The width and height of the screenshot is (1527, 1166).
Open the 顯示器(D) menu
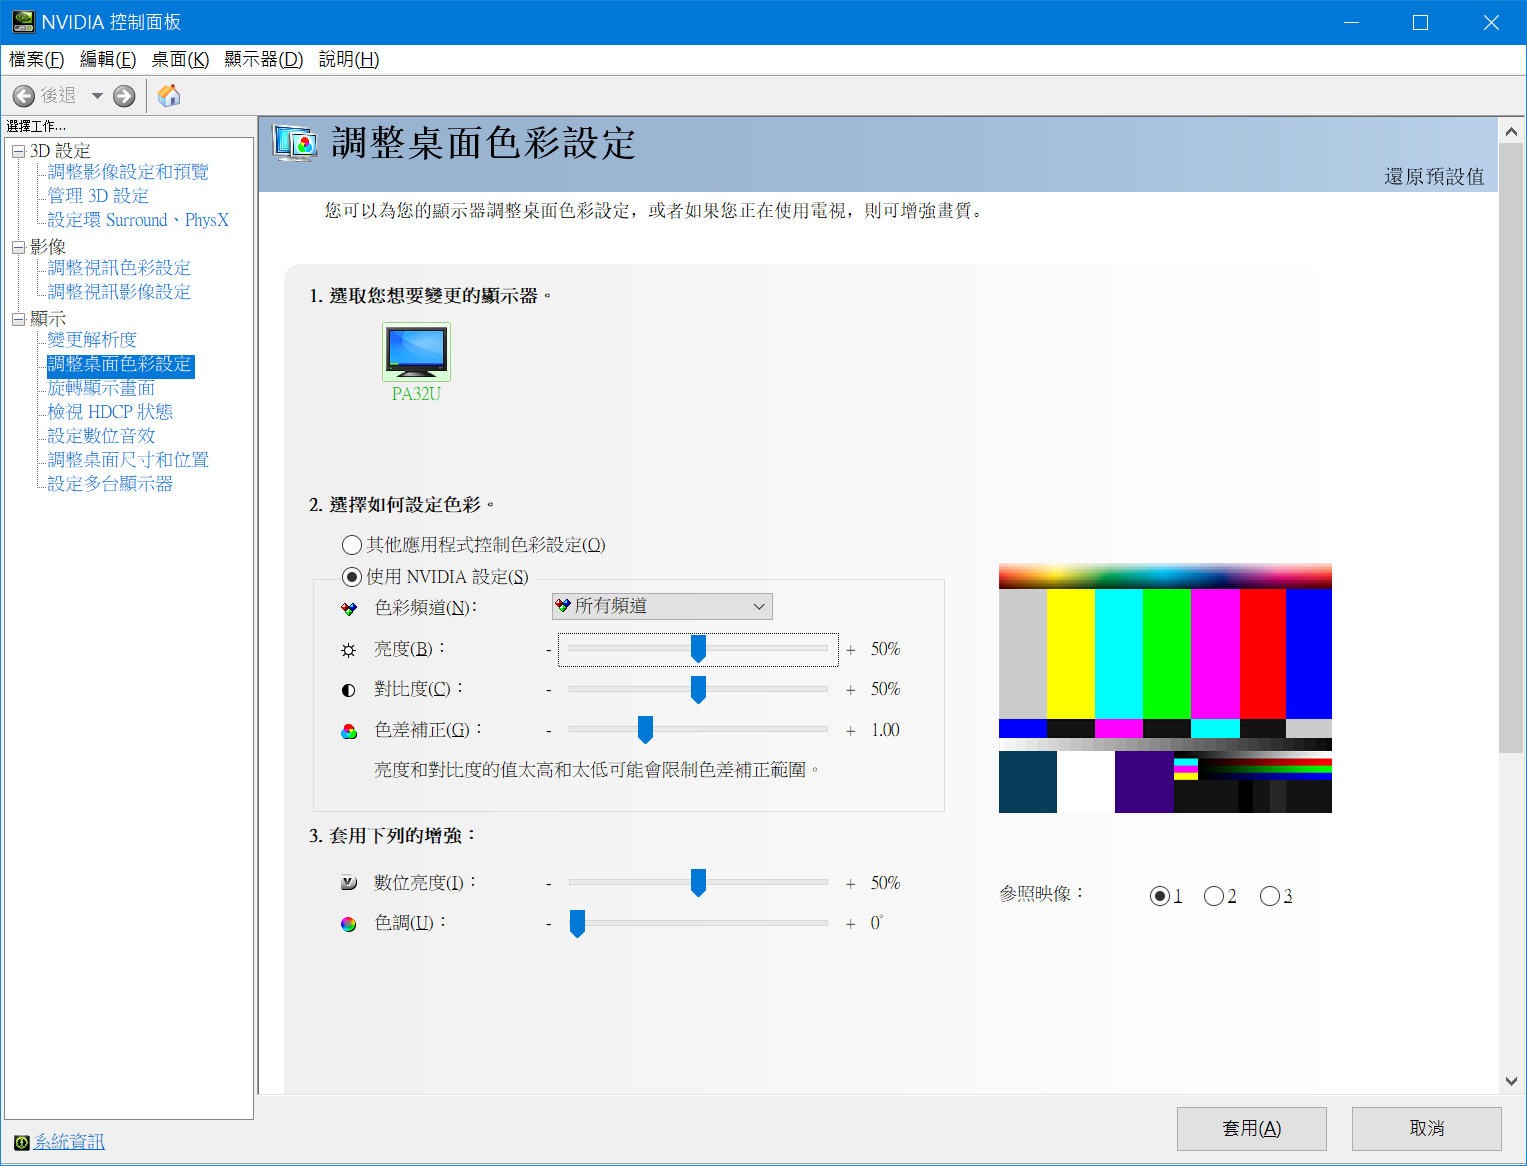click(x=264, y=59)
